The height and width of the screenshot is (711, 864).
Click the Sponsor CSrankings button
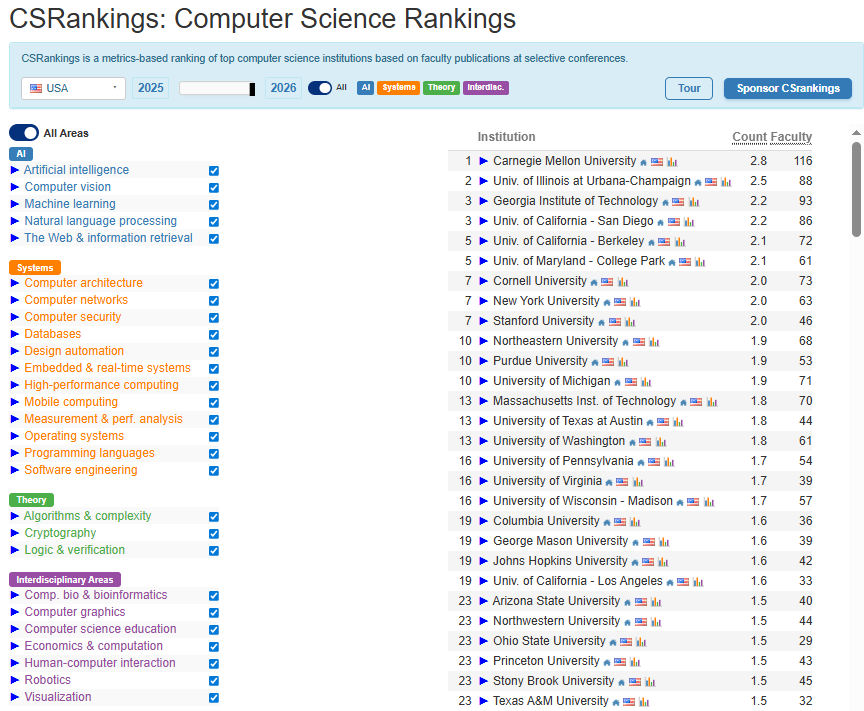(788, 88)
